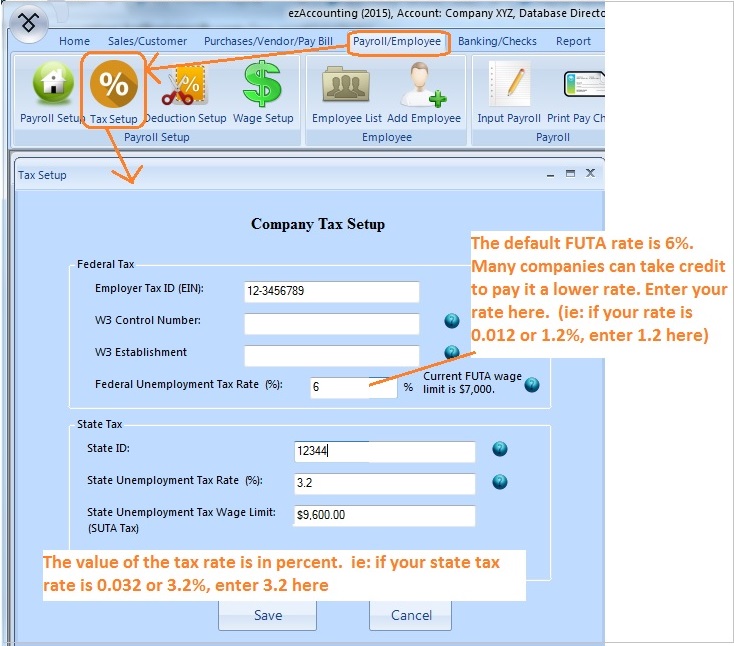This screenshot has width=734, height=646.
Task: Open the Employee List icon
Action: click(346, 87)
